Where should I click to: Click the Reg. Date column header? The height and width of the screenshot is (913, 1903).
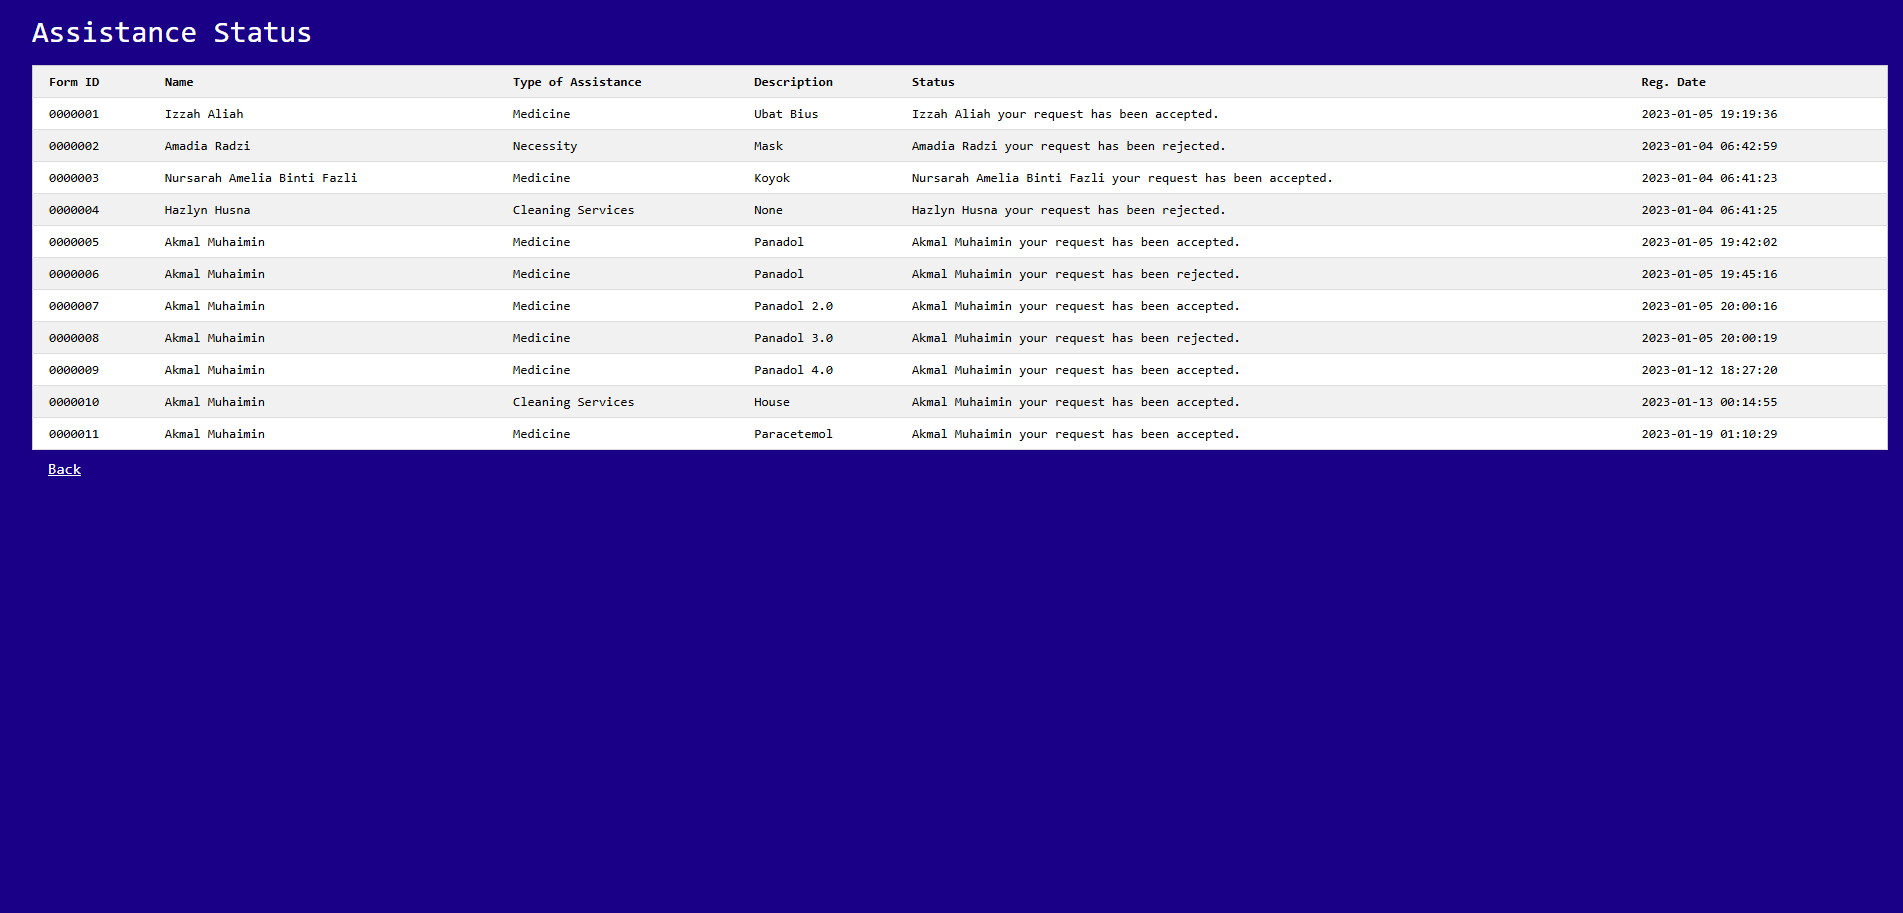[1673, 82]
